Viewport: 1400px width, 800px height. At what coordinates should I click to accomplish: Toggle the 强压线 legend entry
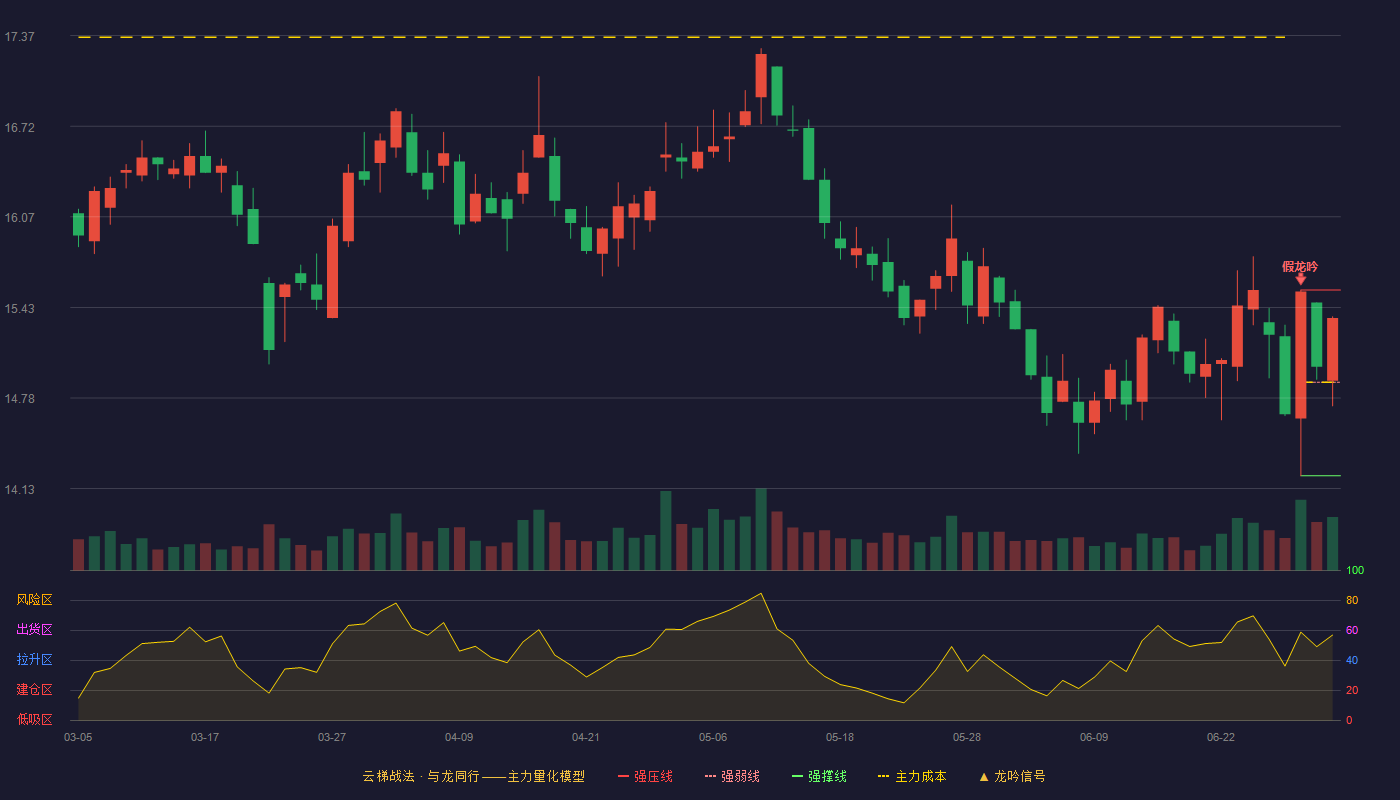[645, 776]
